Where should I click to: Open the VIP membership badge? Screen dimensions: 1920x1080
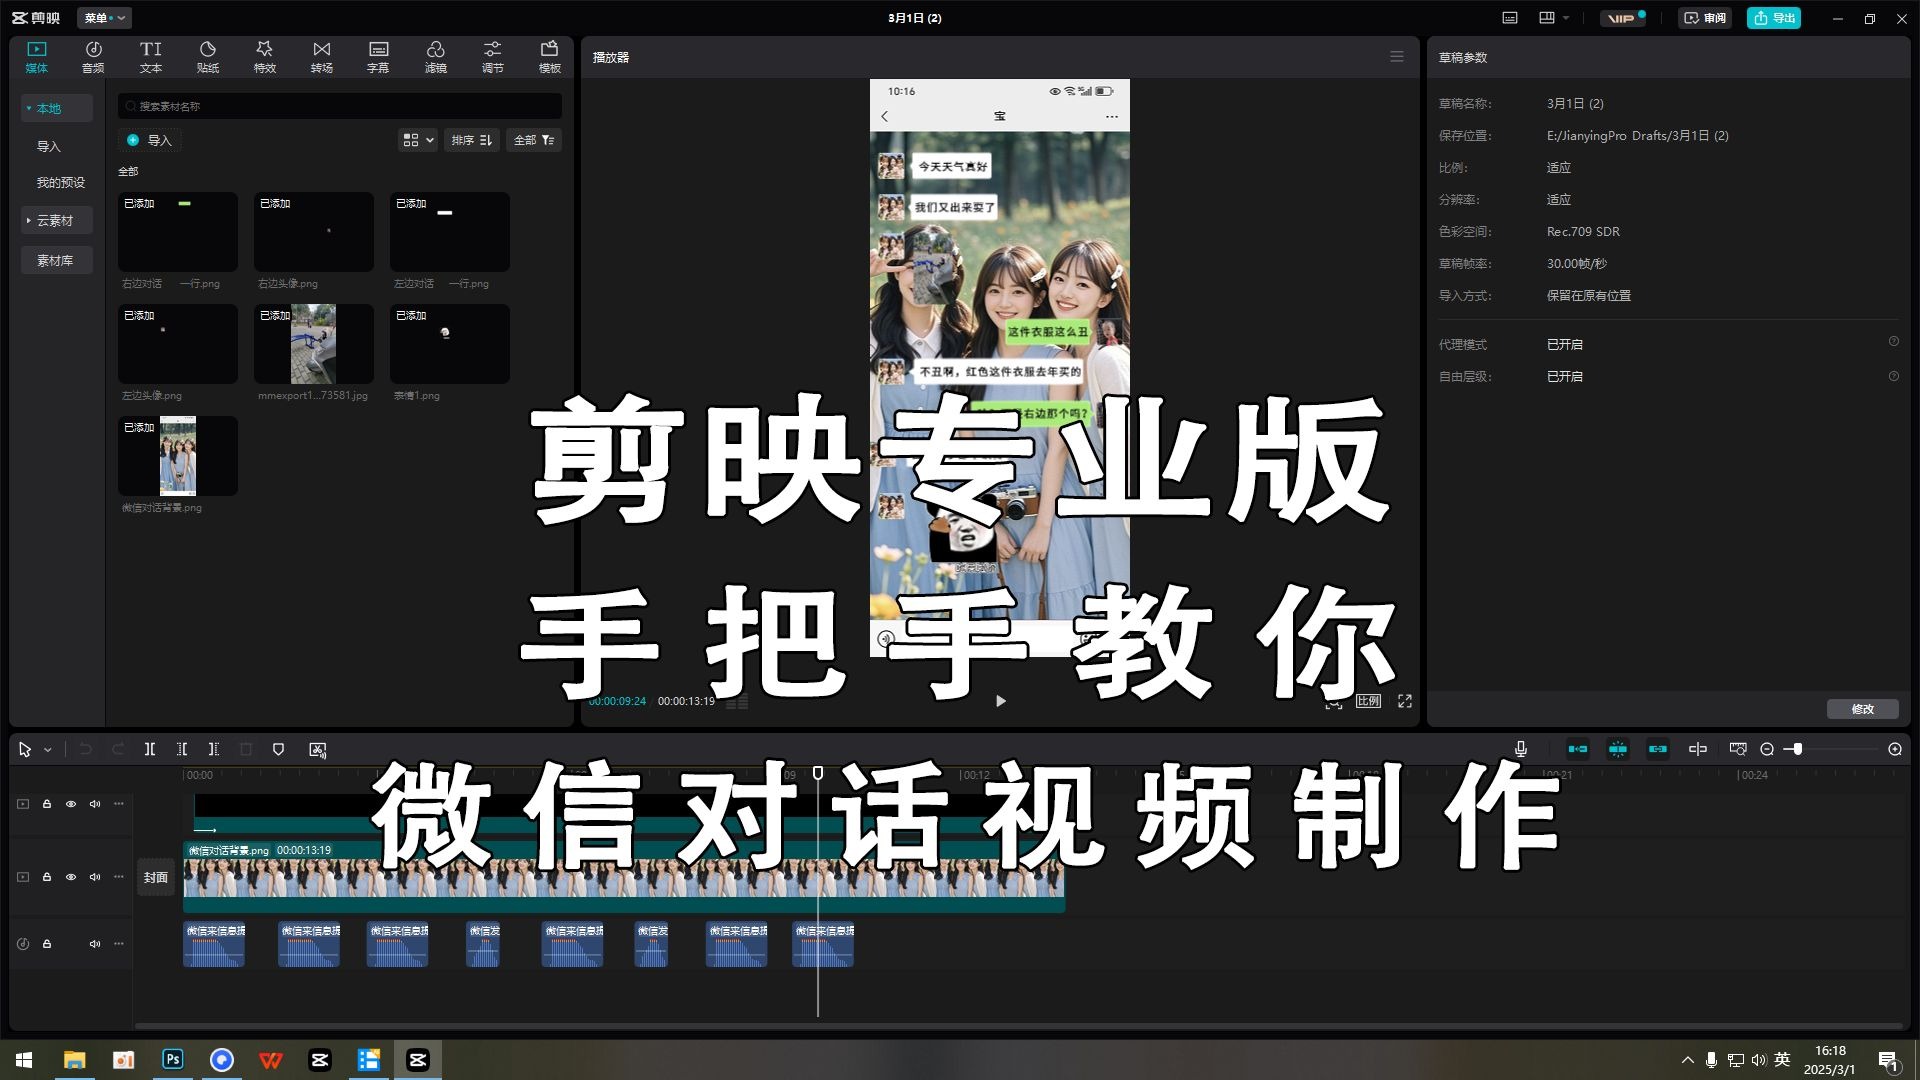[1623, 18]
